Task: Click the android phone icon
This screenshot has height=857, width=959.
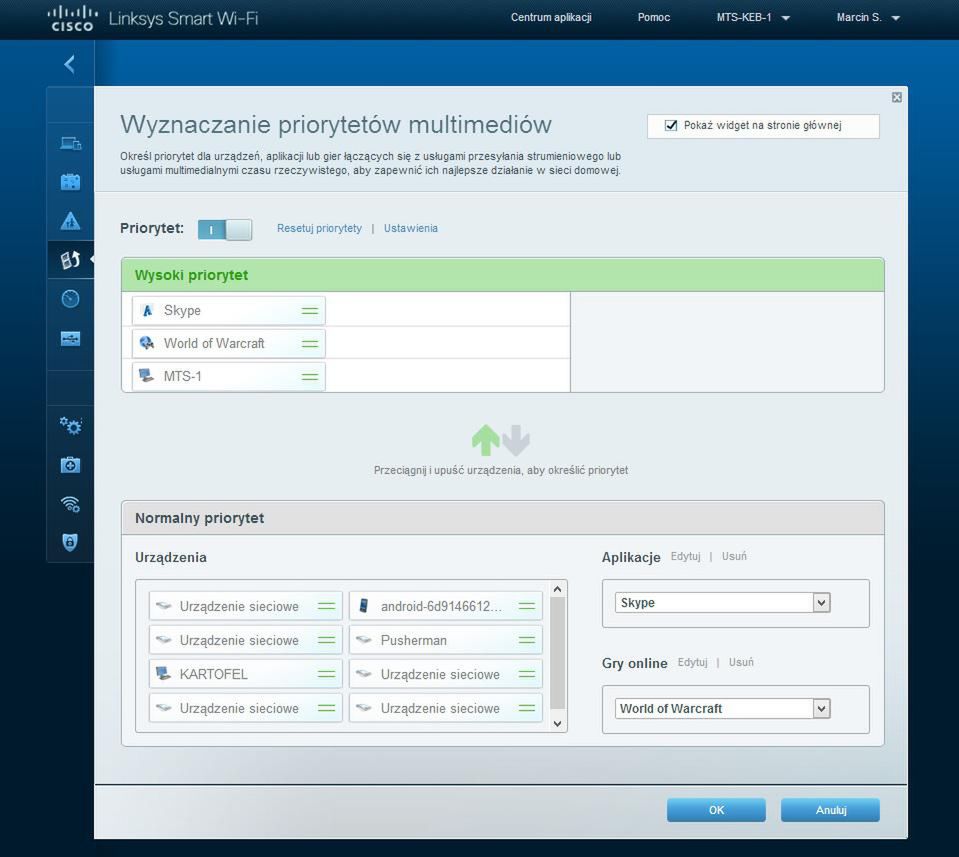Action: click(x=363, y=606)
